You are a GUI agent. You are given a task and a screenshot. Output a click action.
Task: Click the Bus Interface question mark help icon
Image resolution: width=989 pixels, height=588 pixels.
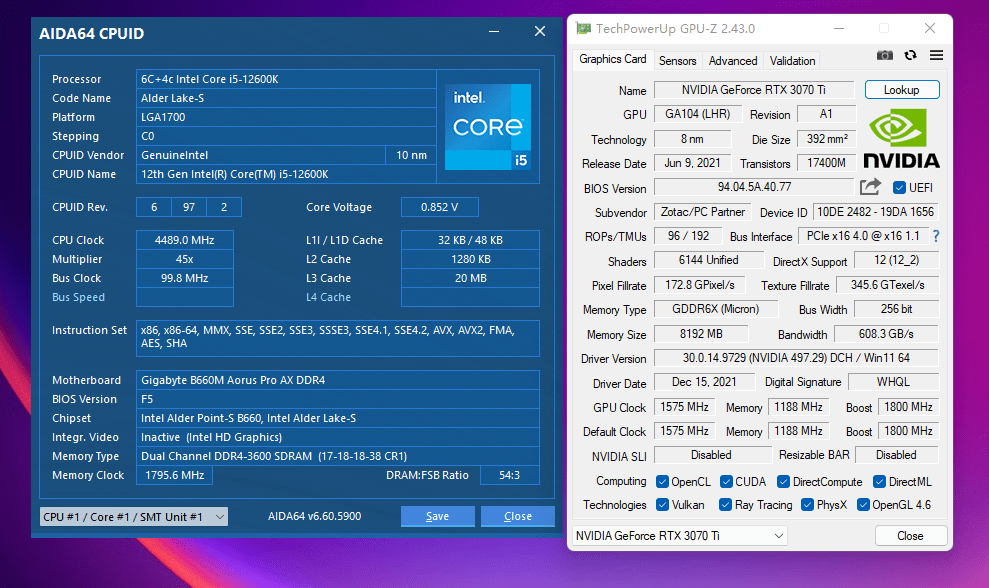(935, 236)
